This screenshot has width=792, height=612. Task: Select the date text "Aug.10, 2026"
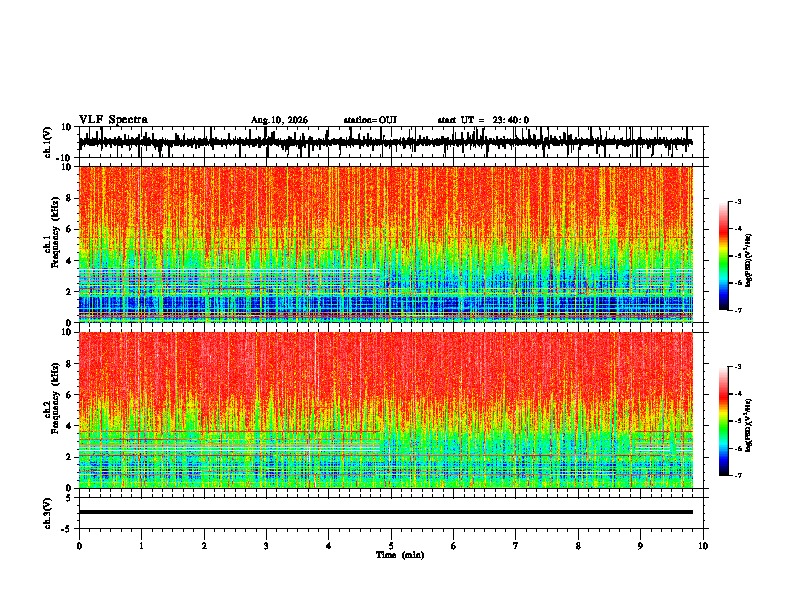[x=279, y=120]
